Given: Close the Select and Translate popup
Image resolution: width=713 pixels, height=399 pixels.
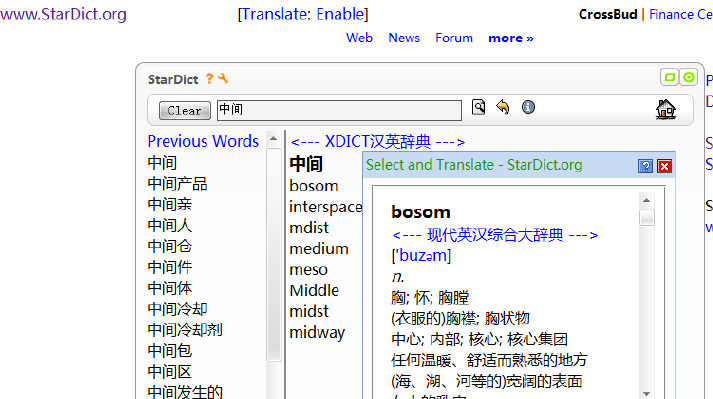Looking at the screenshot, I should pyautogui.click(x=664, y=166).
